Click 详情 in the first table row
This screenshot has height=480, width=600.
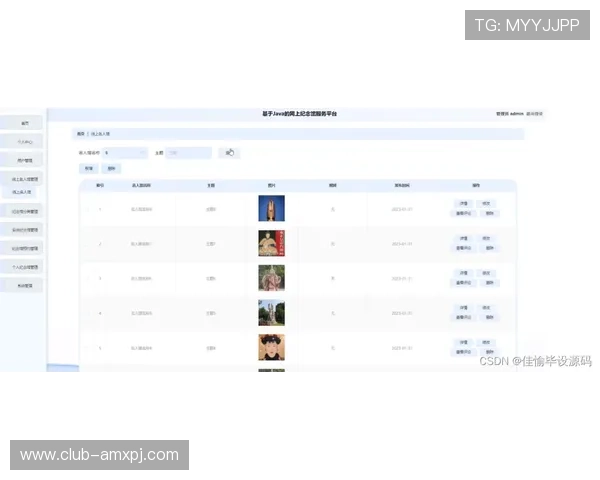(463, 203)
